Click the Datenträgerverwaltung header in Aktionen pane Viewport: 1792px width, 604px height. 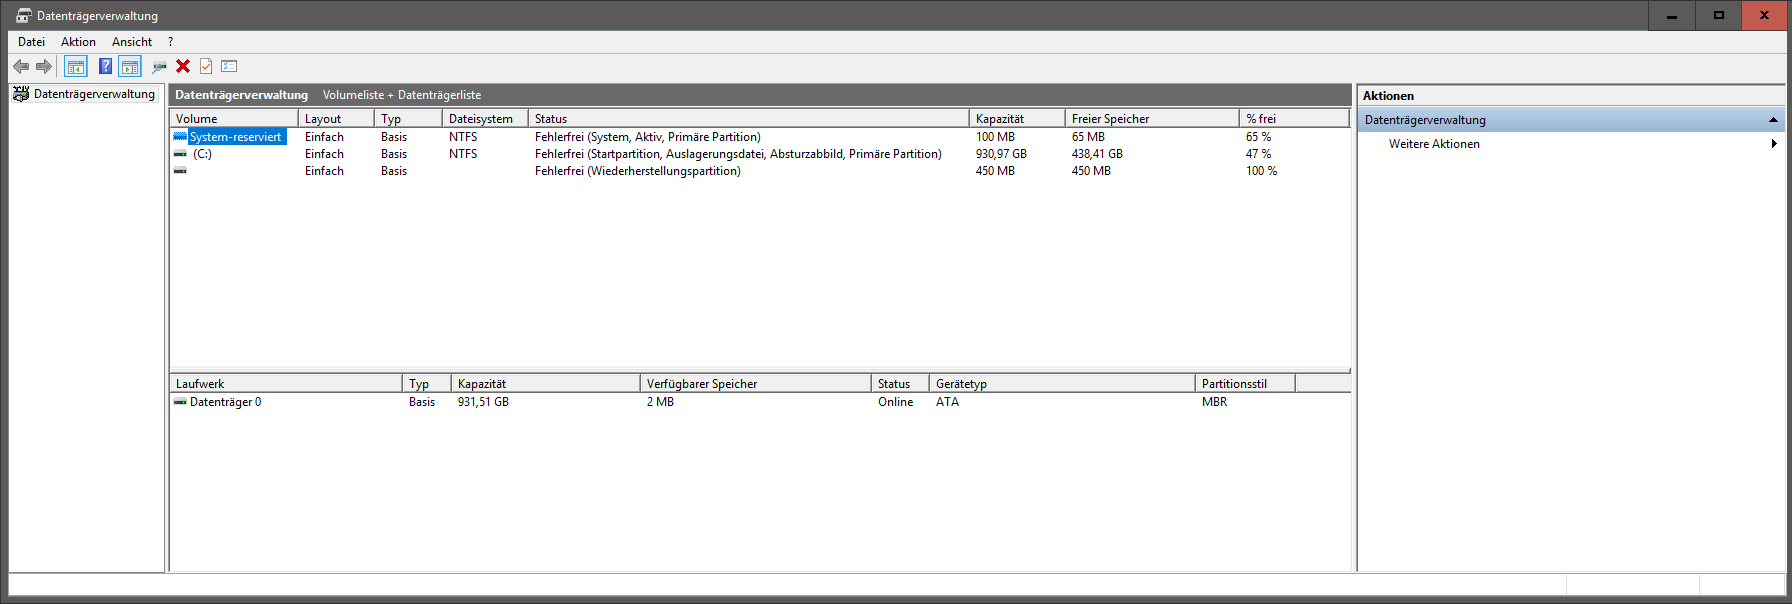point(1571,120)
